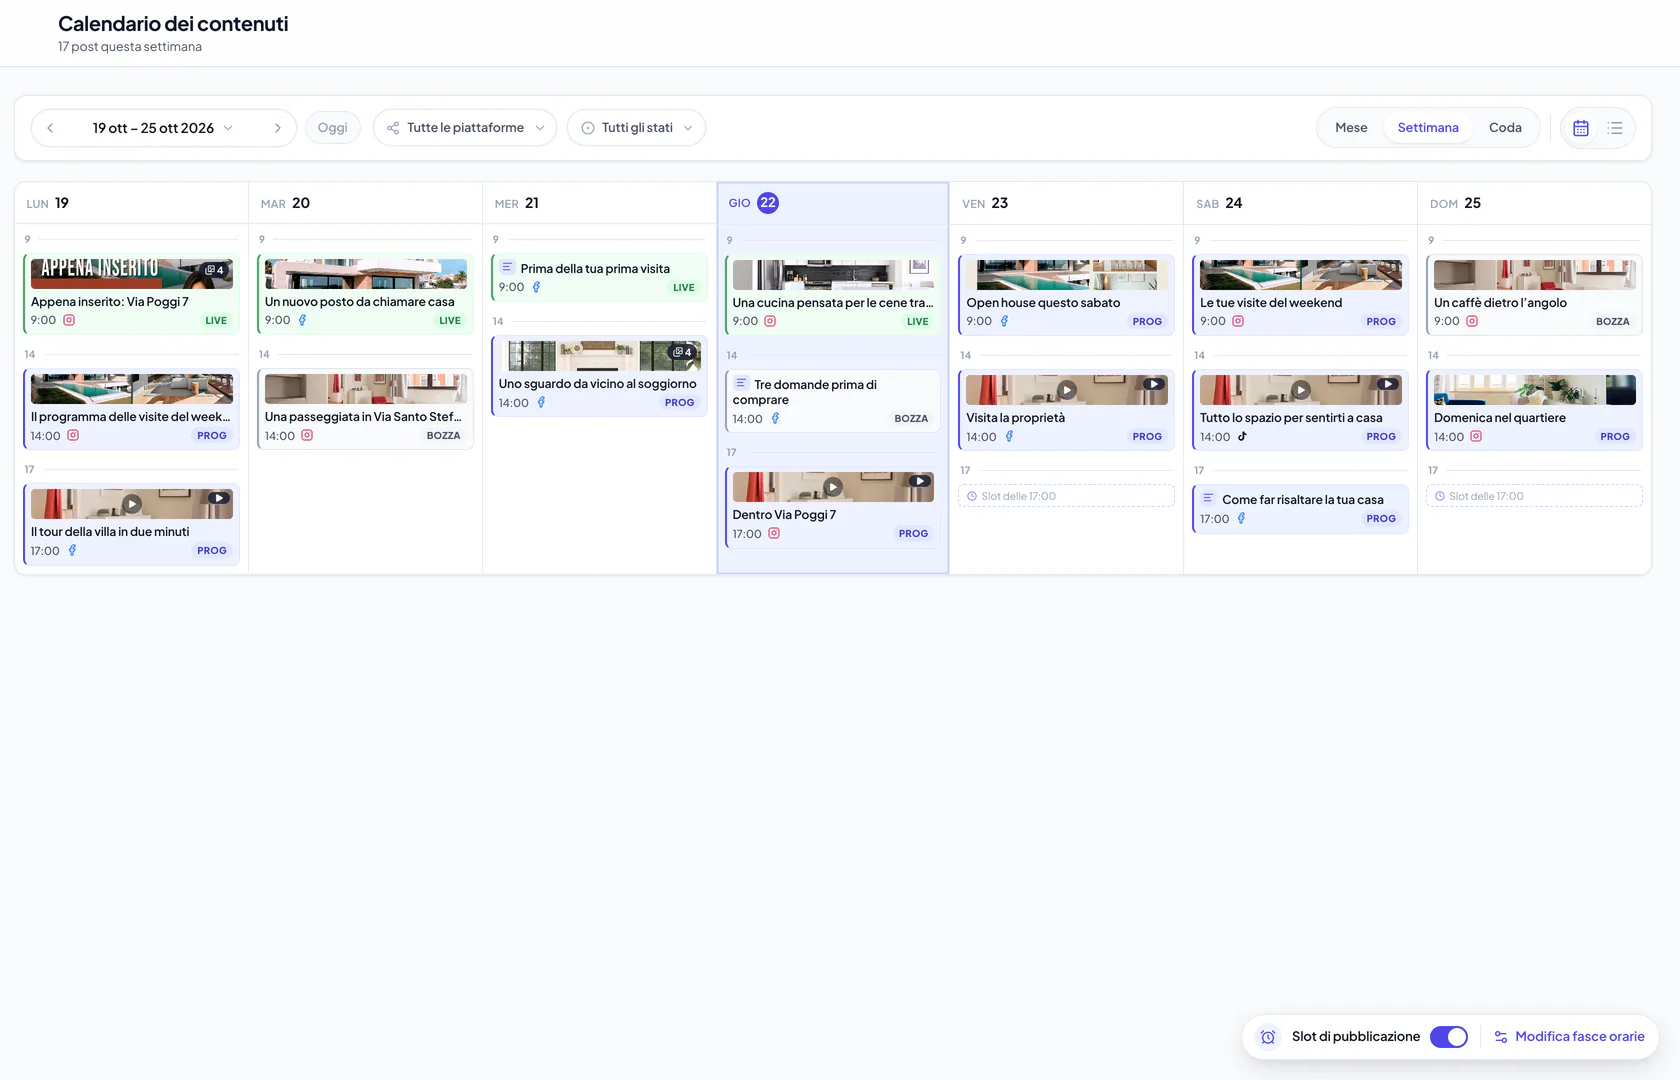This screenshot has height=1080, width=1680.
Task: Click the play icon on 'Dentro Via Poggi 7'
Action: click(x=833, y=487)
